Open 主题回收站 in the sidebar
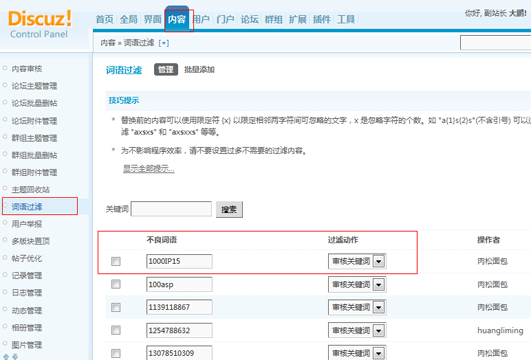This screenshot has height=360, width=531. [30, 189]
